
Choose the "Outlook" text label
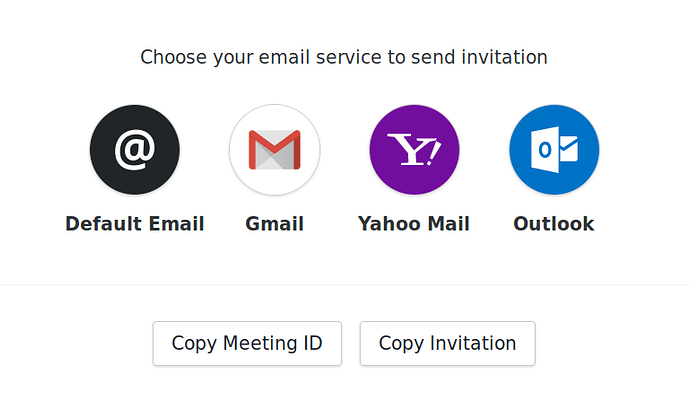tap(554, 224)
